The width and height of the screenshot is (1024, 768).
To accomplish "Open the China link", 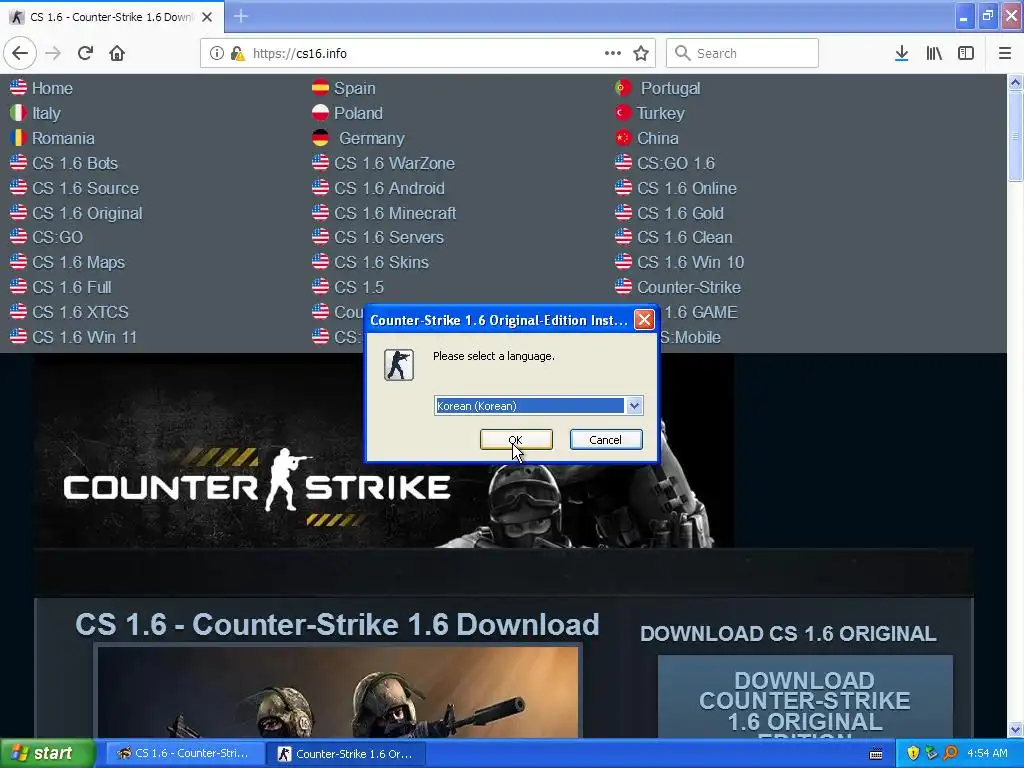I will coord(658,138).
